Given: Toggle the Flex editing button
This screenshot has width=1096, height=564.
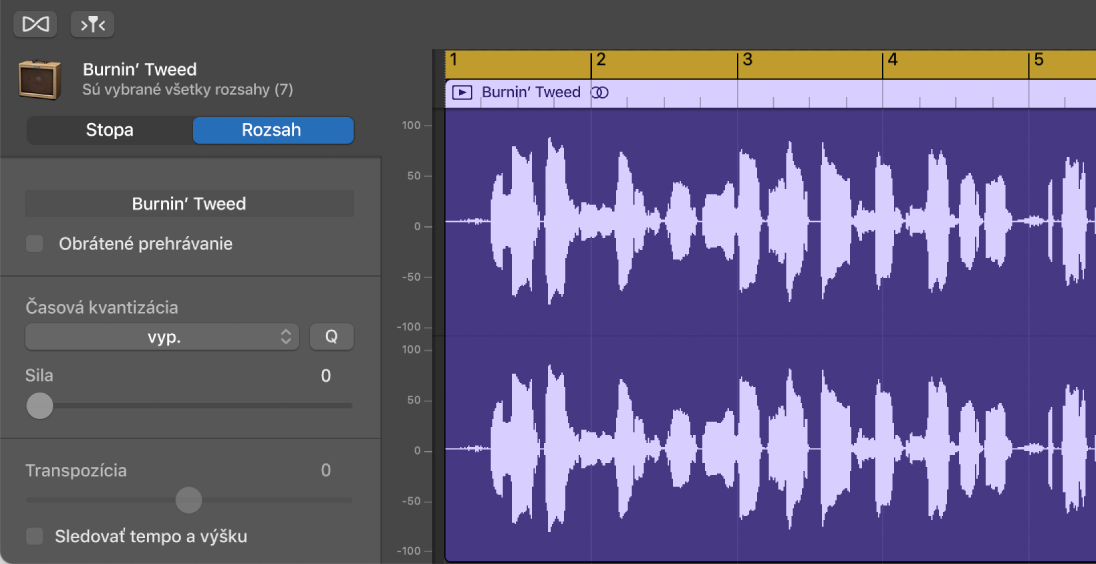Looking at the screenshot, I should coord(35,24).
